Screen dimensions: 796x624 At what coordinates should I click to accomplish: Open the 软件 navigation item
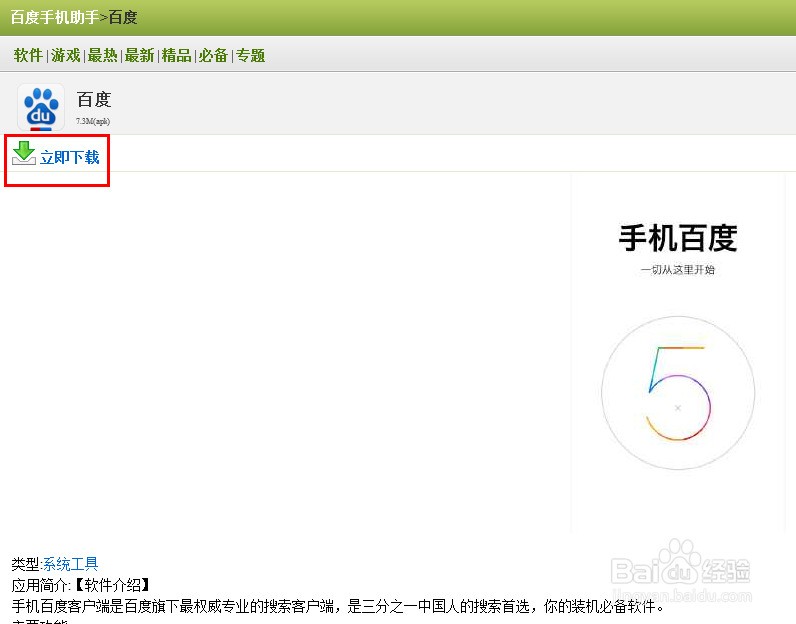[x=28, y=55]
